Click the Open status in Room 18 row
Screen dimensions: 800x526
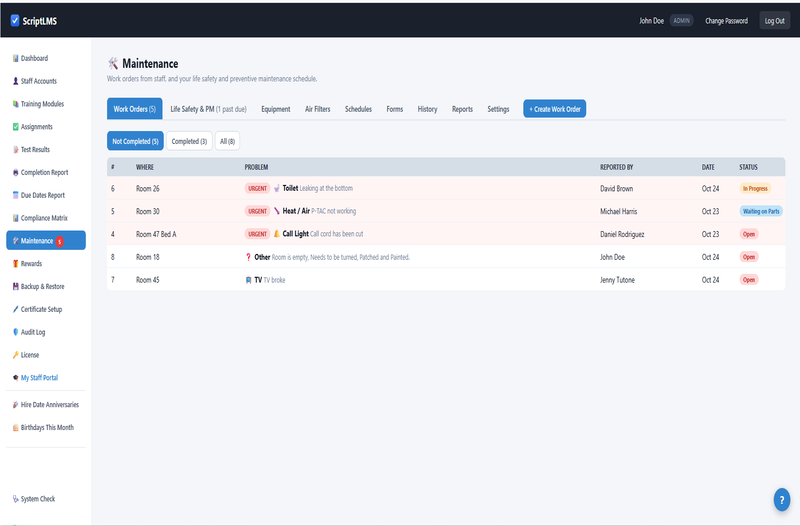point(749,257)
